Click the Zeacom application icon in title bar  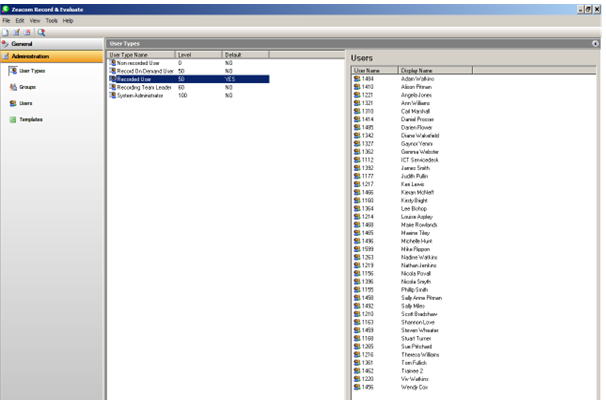(5, 9)
